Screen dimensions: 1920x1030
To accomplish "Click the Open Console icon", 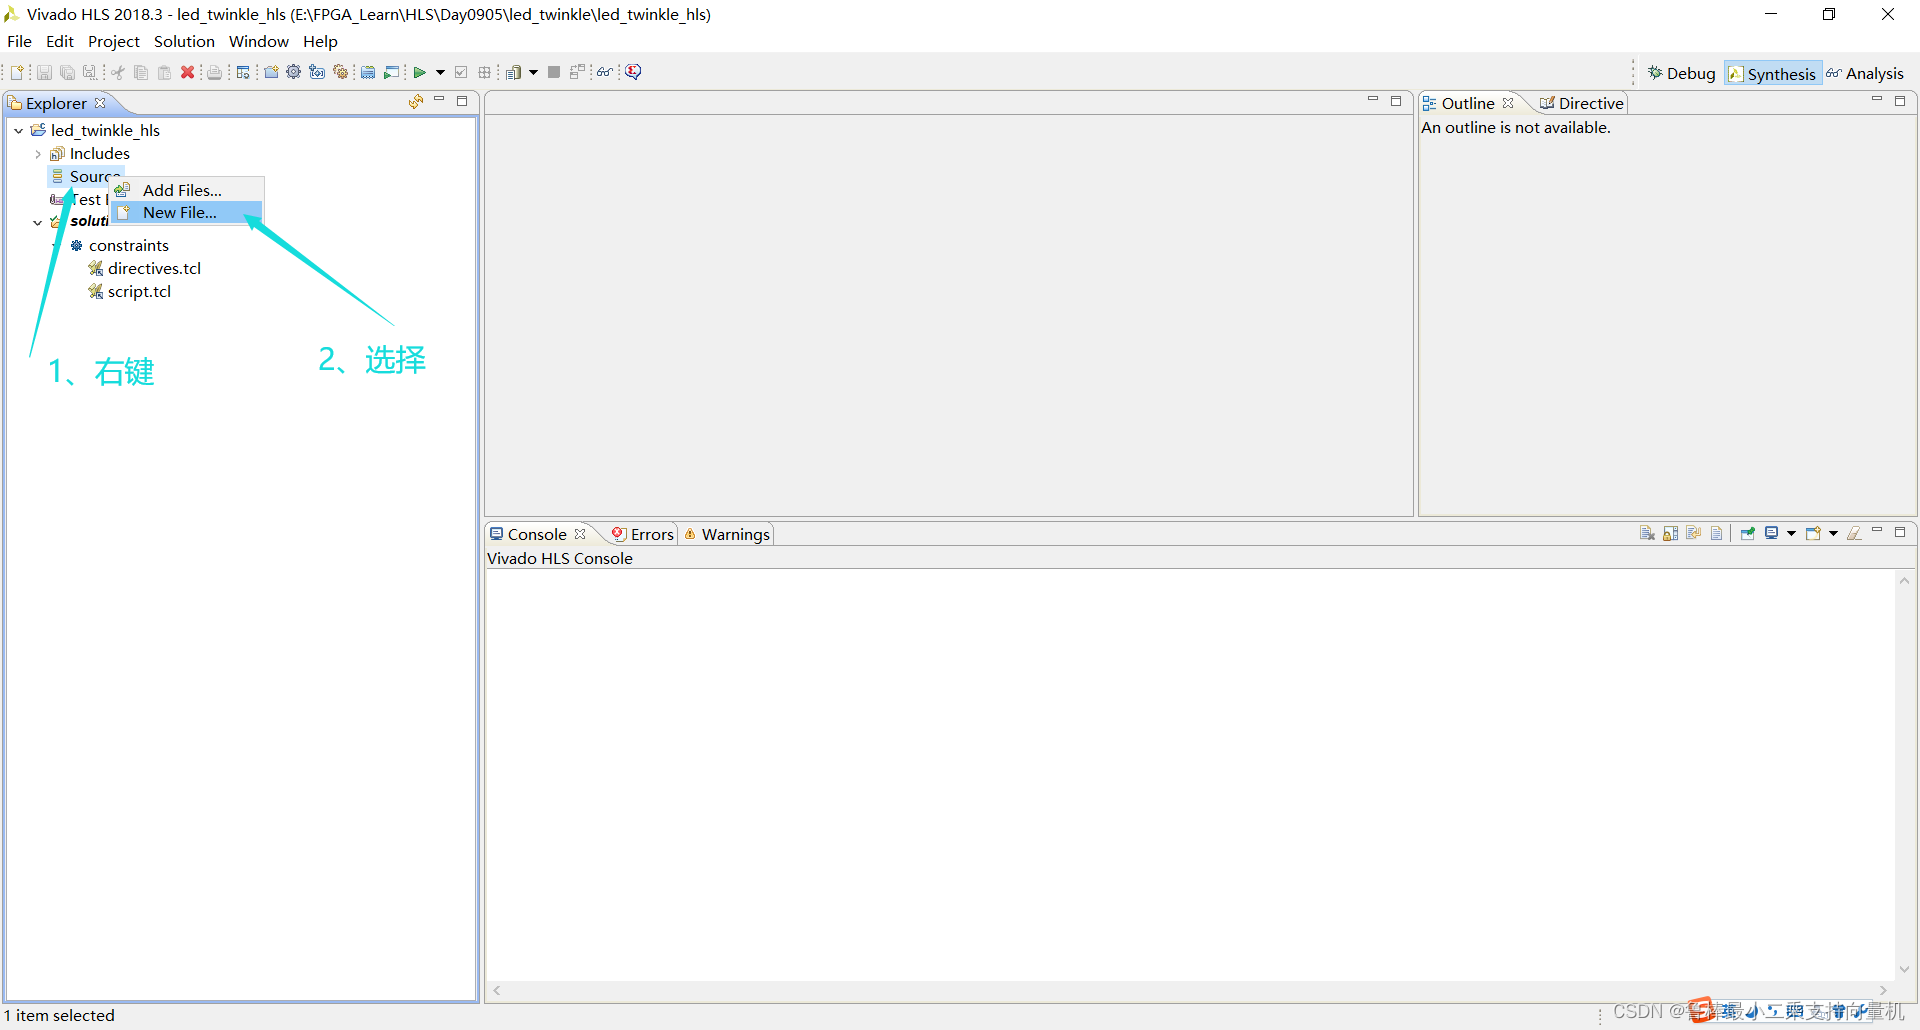I will coord(1813,533).
